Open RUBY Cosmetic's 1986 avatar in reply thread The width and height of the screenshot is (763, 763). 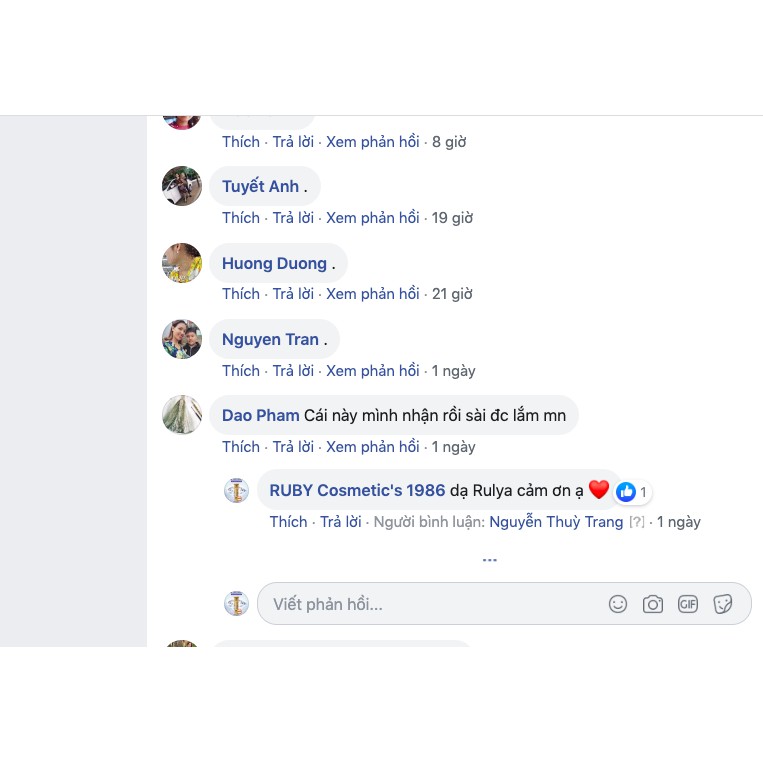(x=236, y=490)
